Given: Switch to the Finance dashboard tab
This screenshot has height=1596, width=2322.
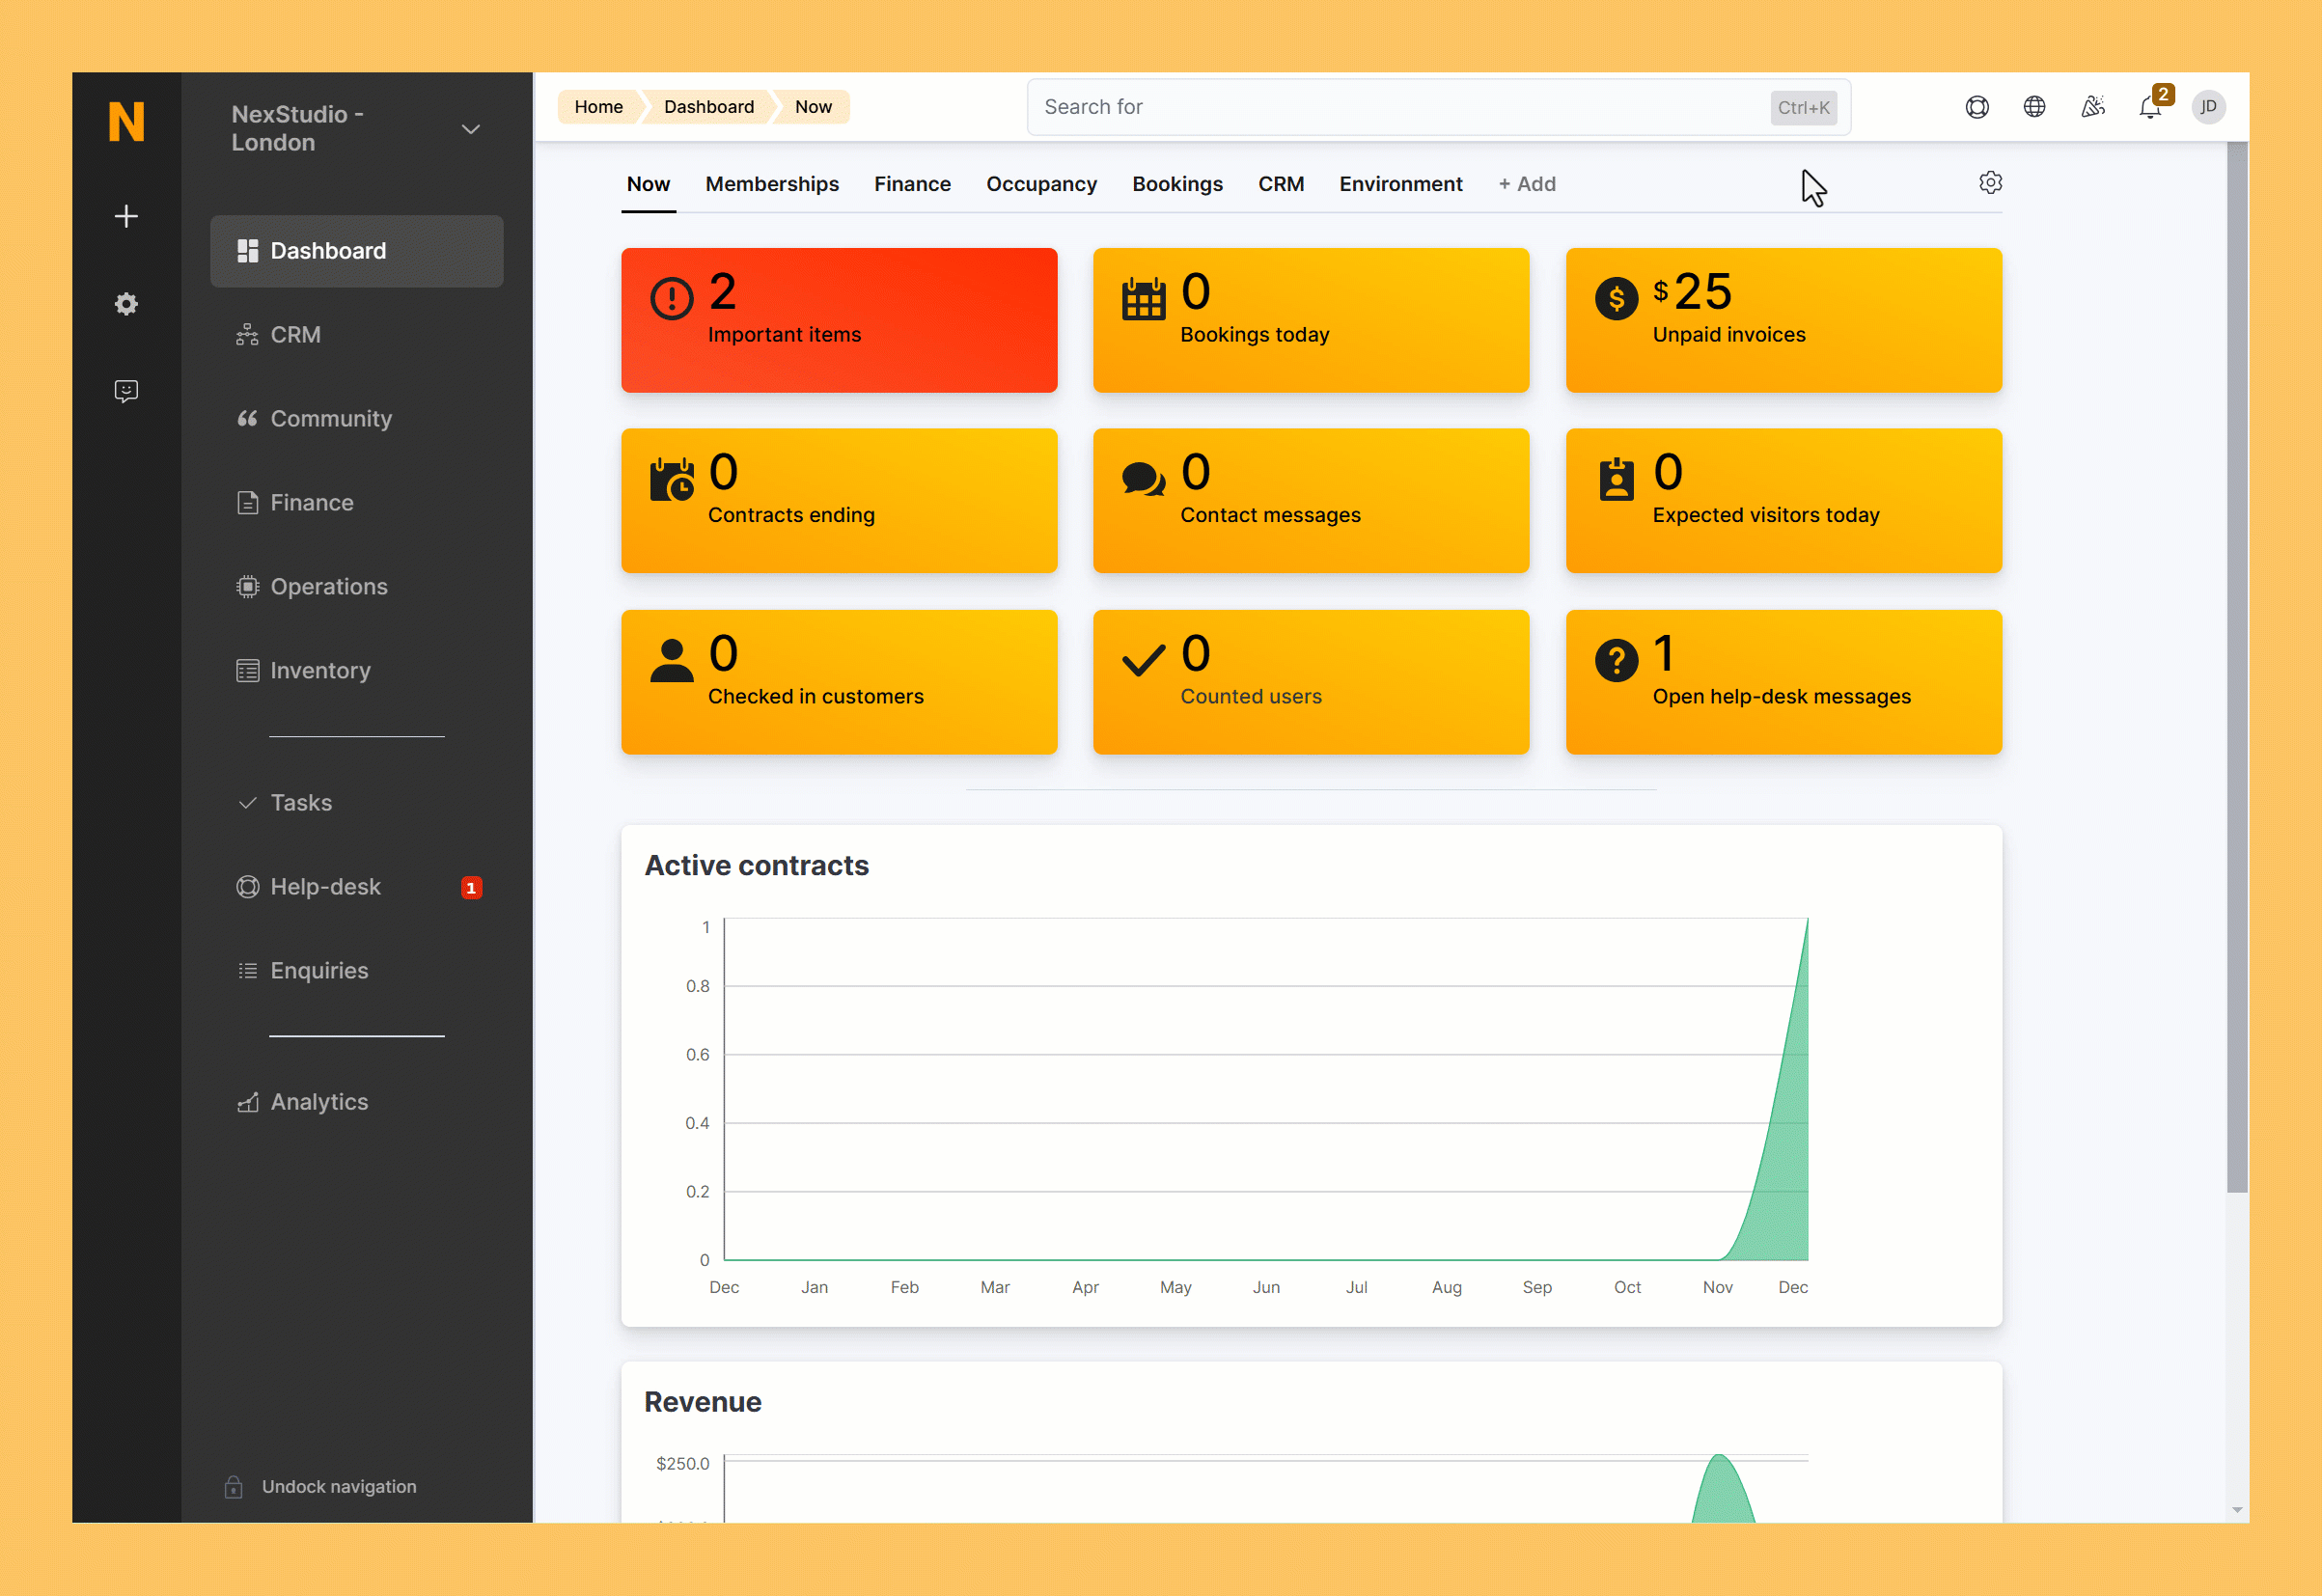Looking at the screenshot, I should click(912, 184).
